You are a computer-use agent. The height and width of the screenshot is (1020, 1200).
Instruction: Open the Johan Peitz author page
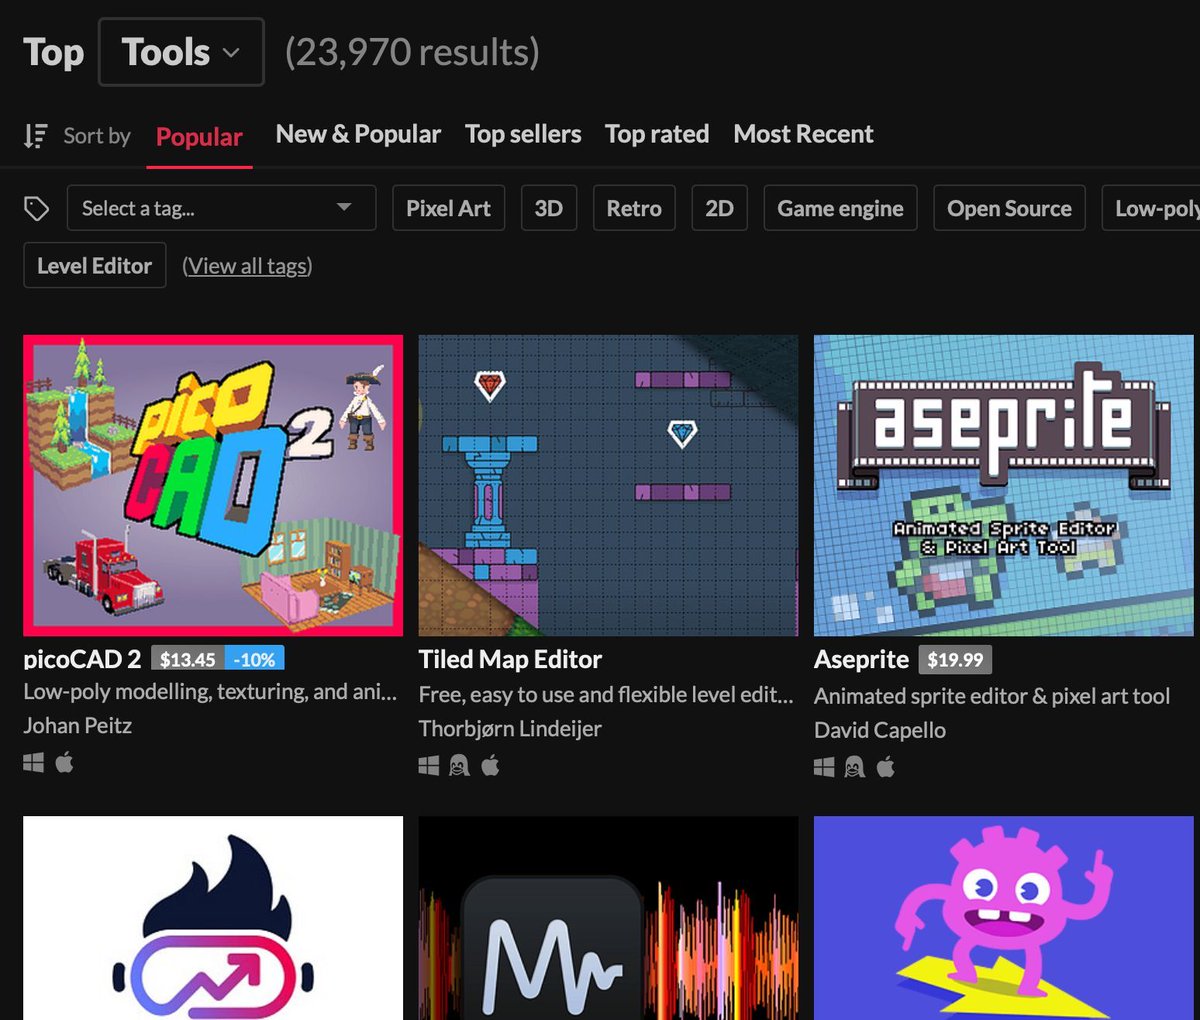tap(77, 725)
